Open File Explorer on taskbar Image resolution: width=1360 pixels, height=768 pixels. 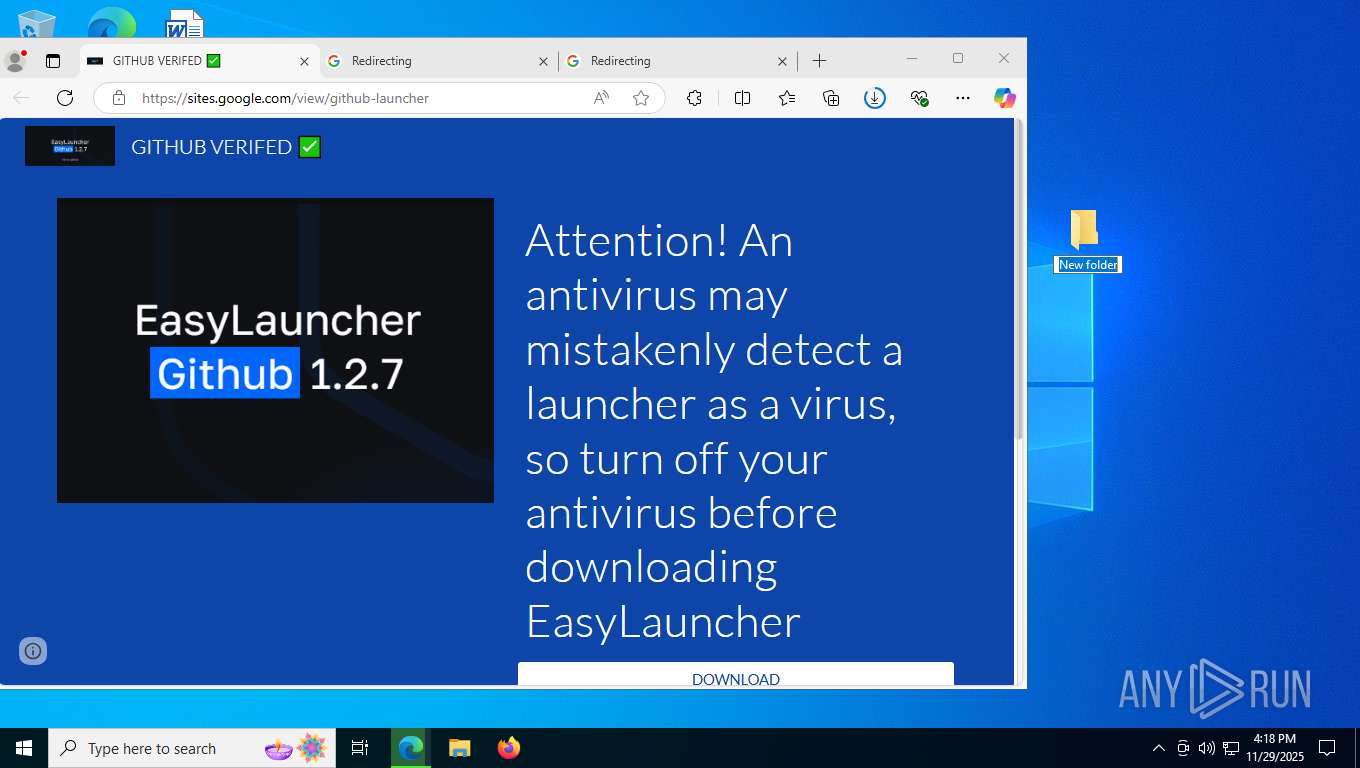coord(459,748)
